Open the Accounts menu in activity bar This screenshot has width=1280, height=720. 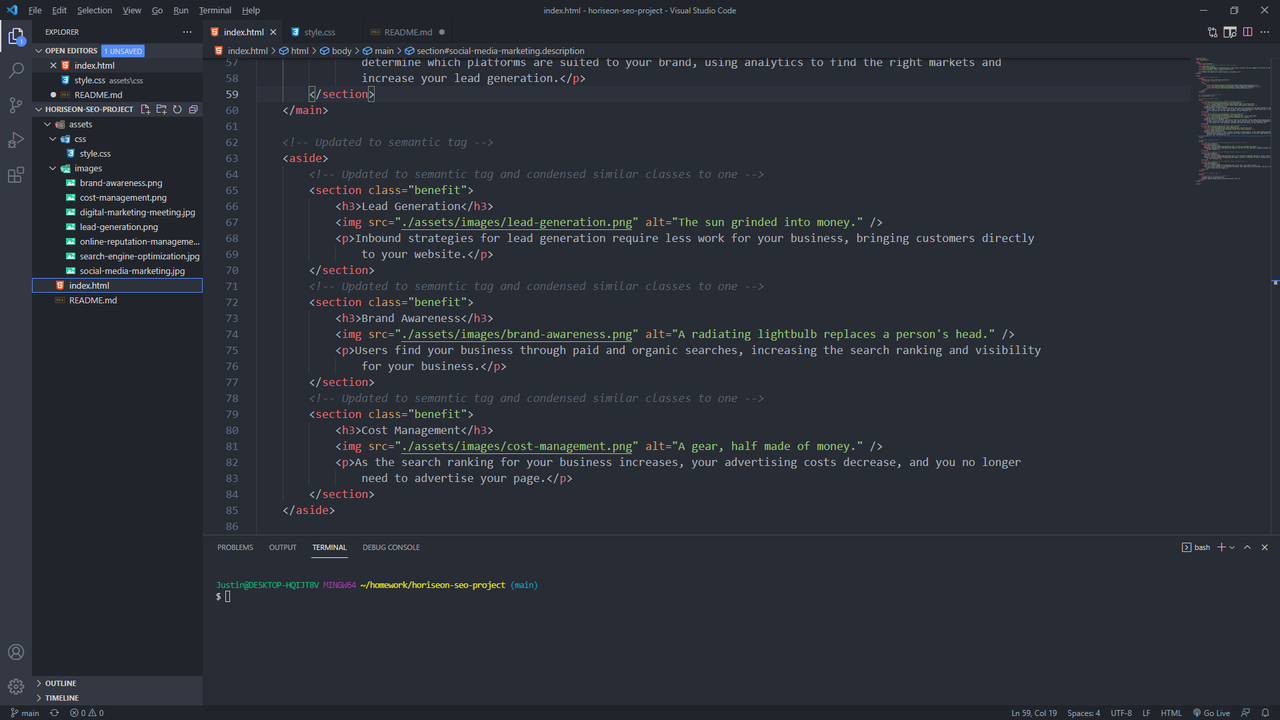(x=16, y=652)
